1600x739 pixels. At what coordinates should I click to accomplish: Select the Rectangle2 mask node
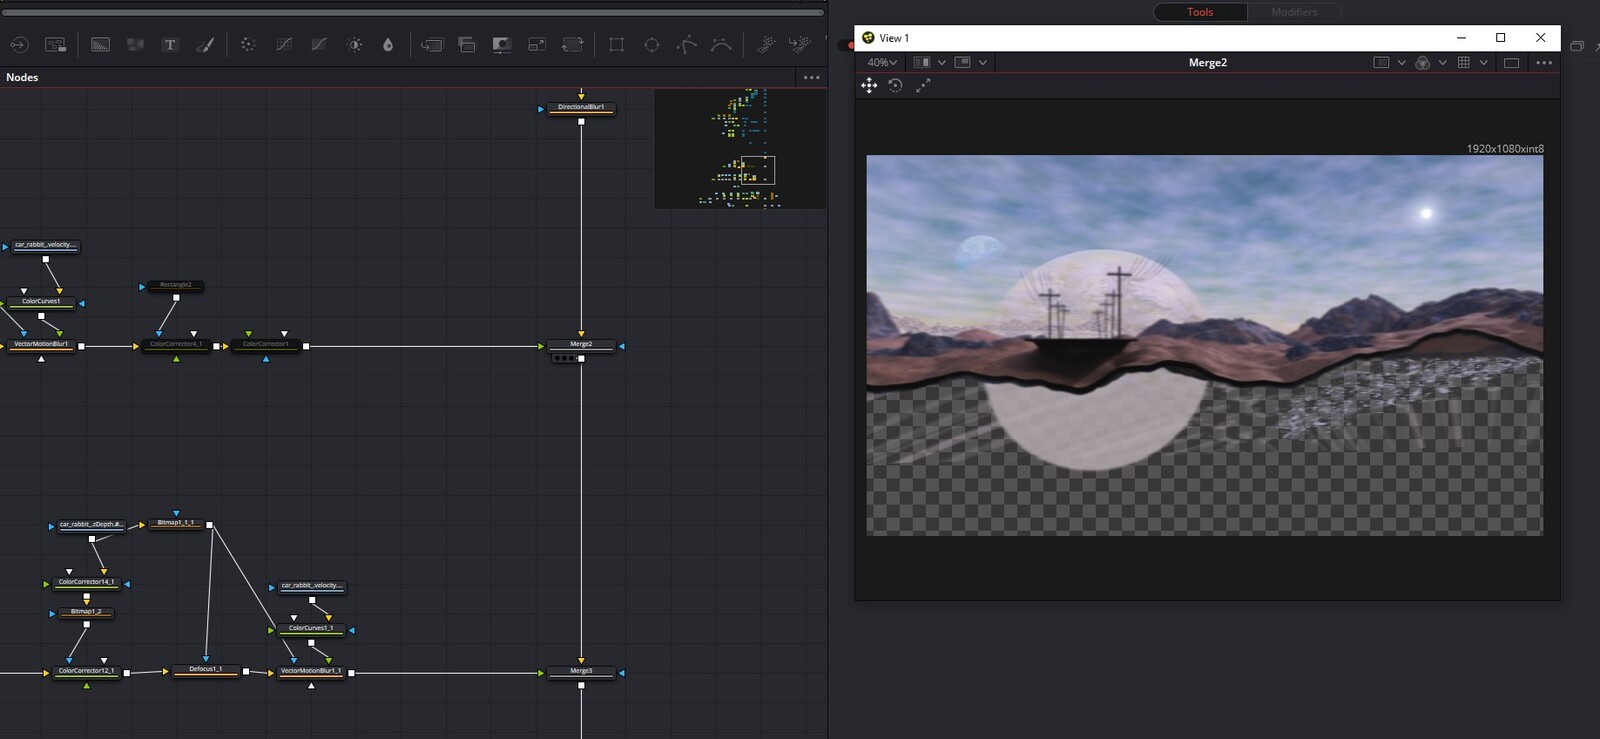[176, 285]
